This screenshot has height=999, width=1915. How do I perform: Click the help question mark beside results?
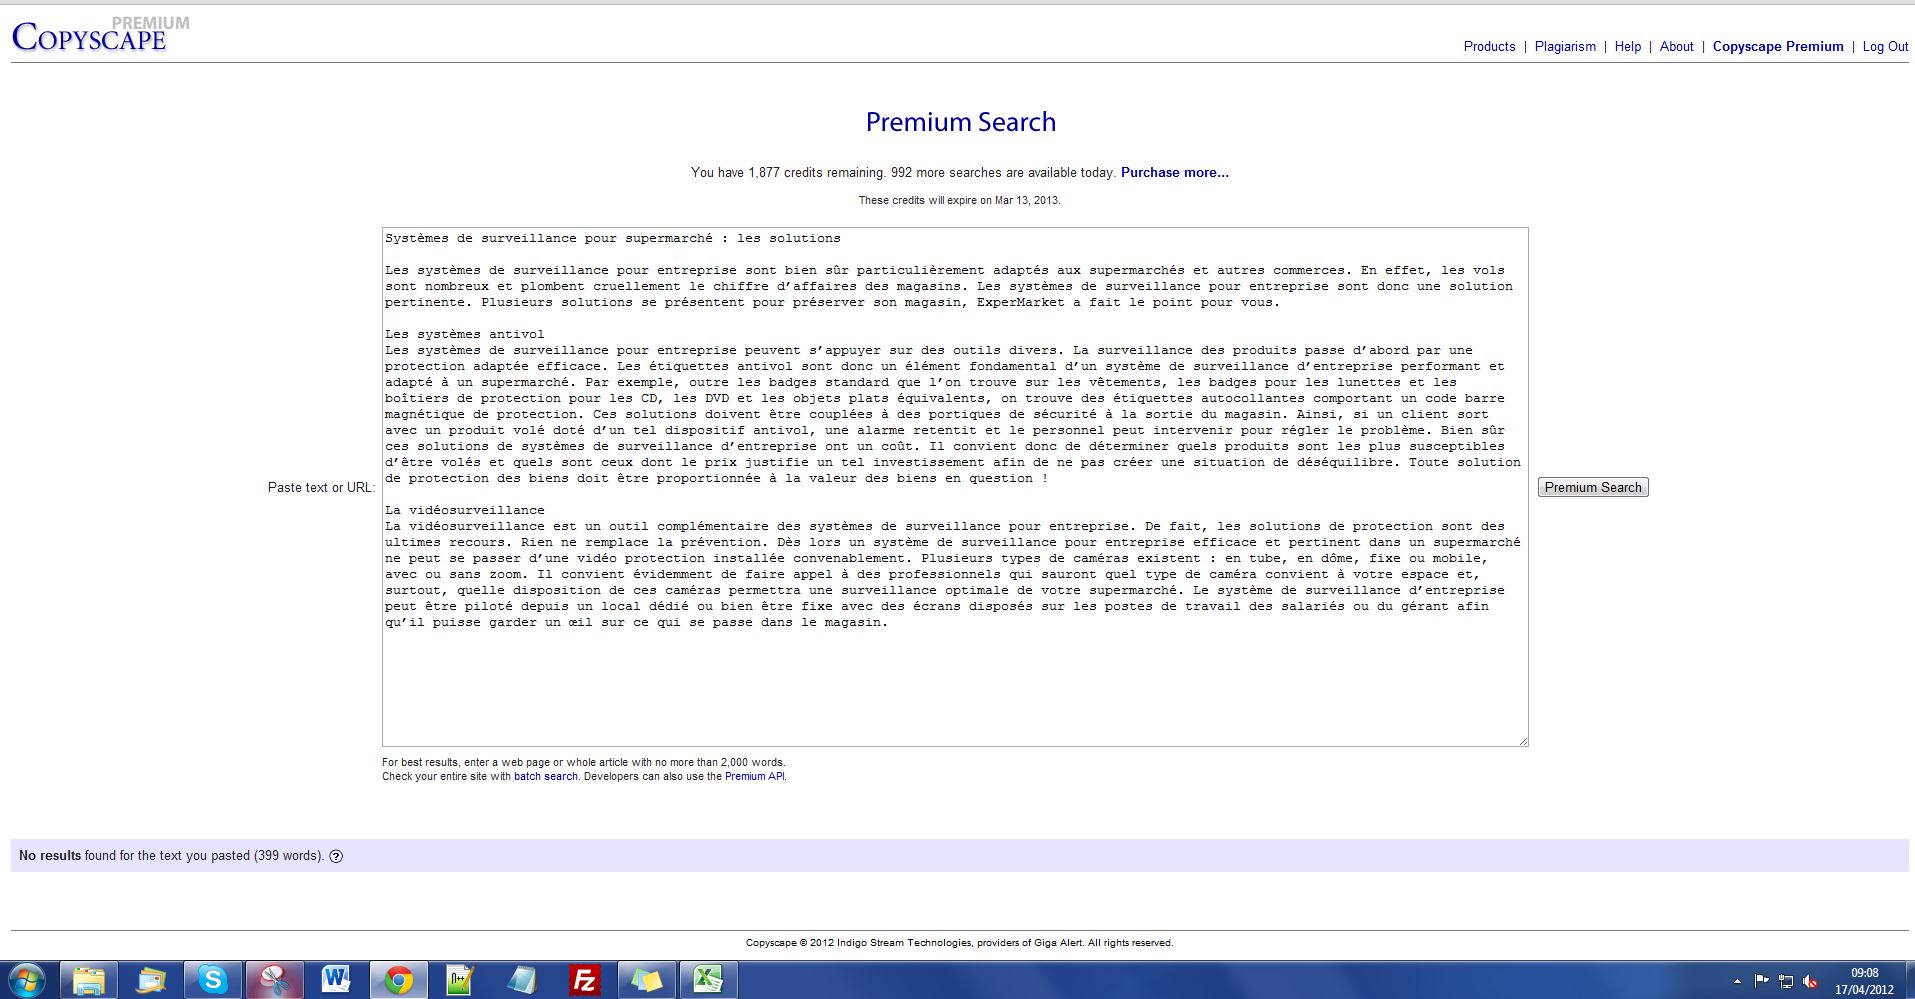point(336,856)
